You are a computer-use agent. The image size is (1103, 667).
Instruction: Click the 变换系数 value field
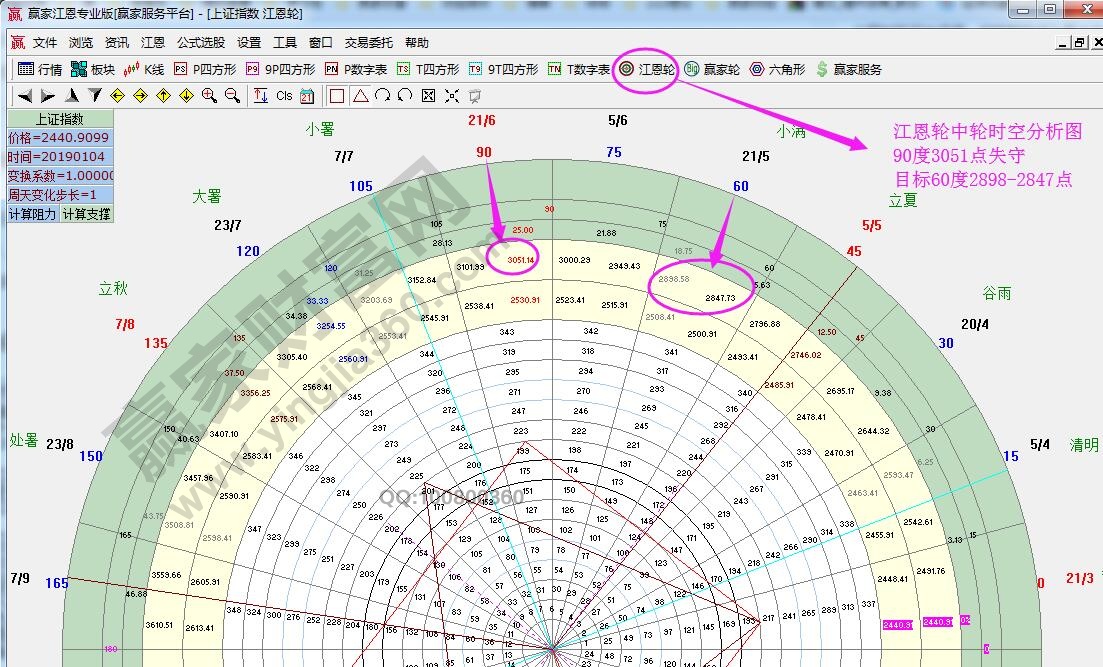[60, 176]
